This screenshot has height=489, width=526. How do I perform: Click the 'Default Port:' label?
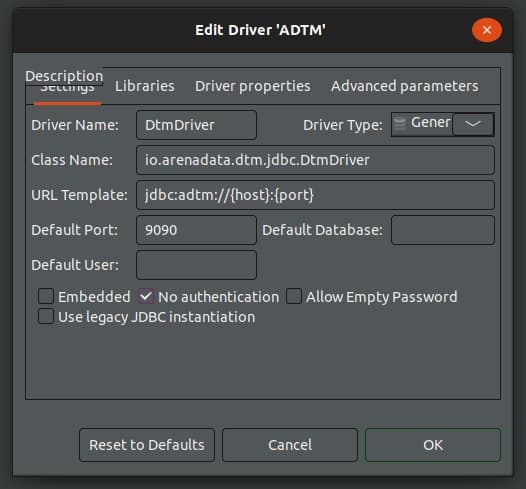click(74, 230)
